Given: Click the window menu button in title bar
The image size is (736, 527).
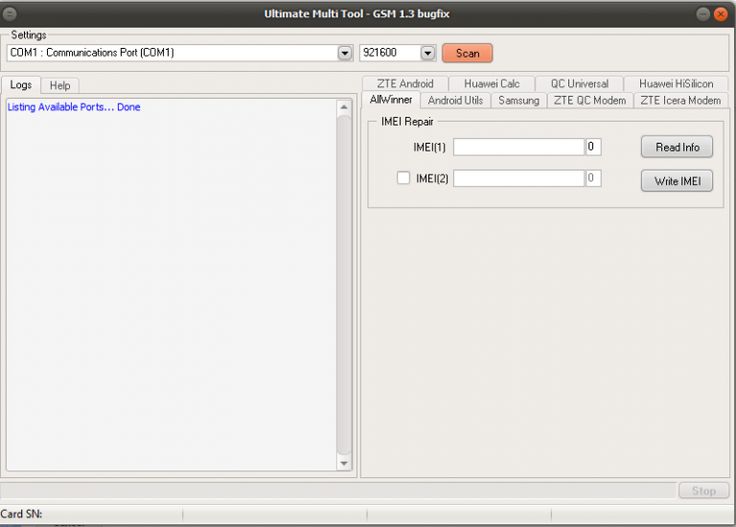Looking at the screenshot, I should point(9,14).
